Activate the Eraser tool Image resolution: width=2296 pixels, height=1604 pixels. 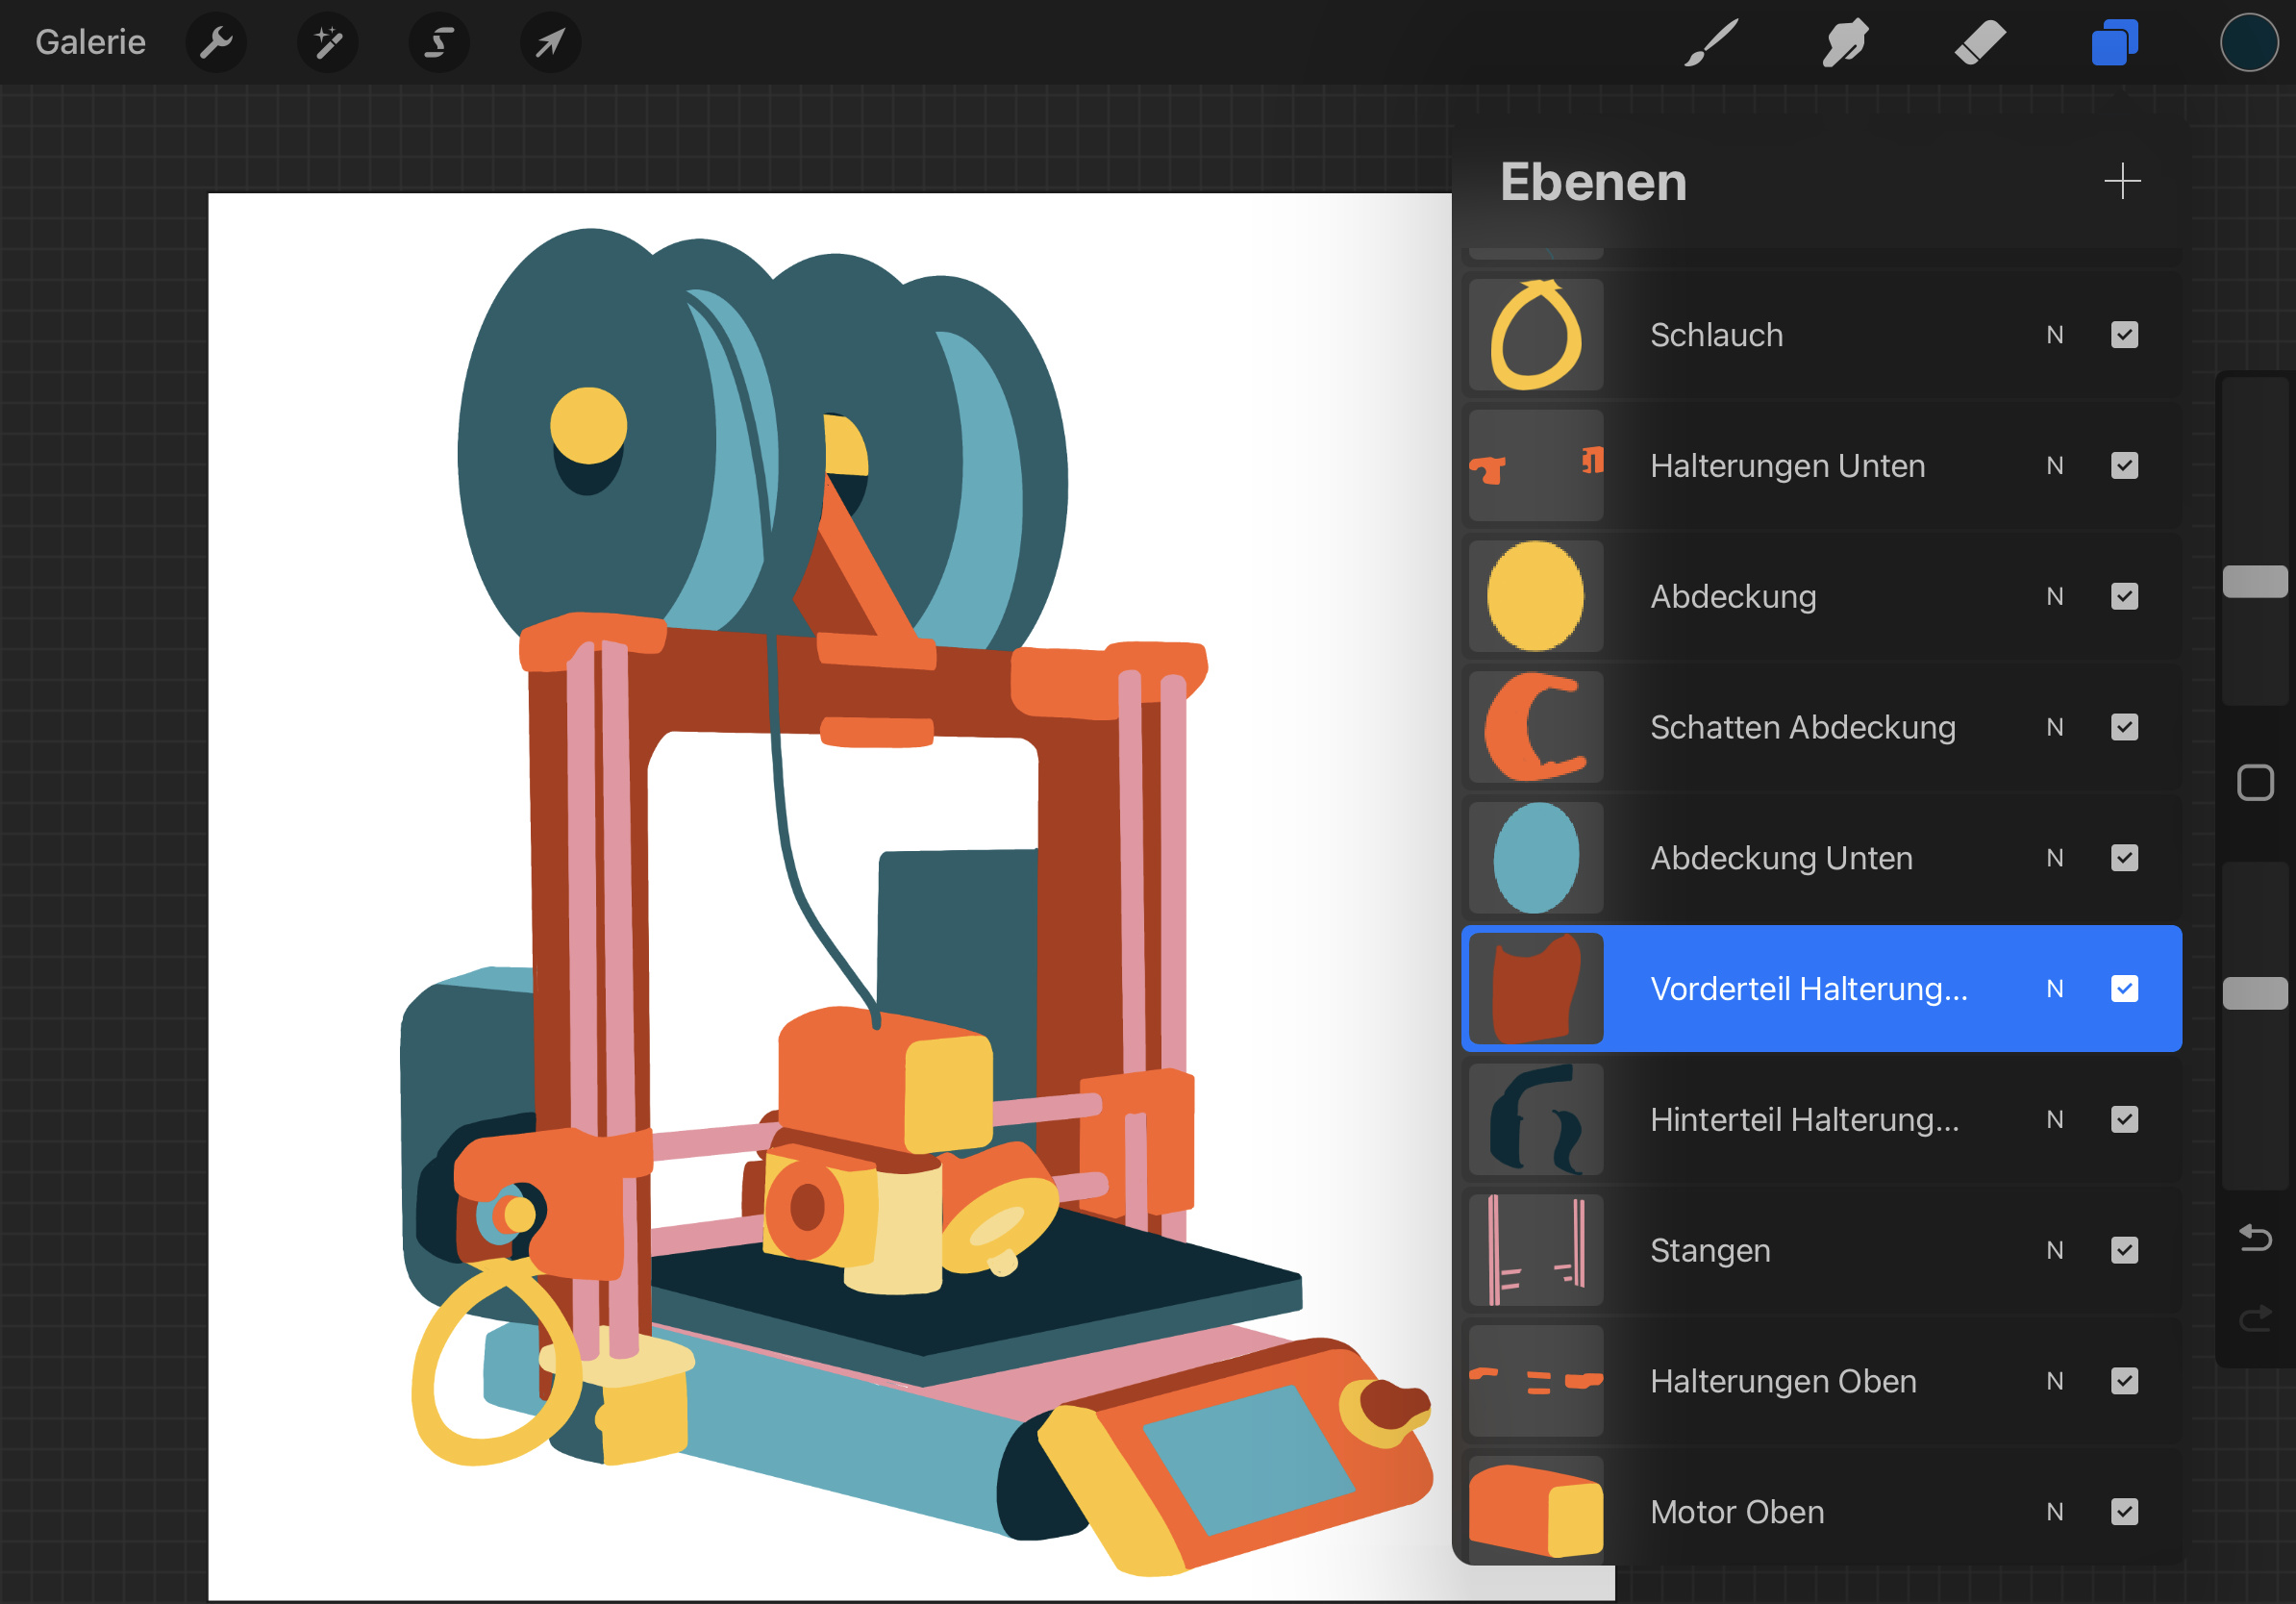[x=1979, y=42]
